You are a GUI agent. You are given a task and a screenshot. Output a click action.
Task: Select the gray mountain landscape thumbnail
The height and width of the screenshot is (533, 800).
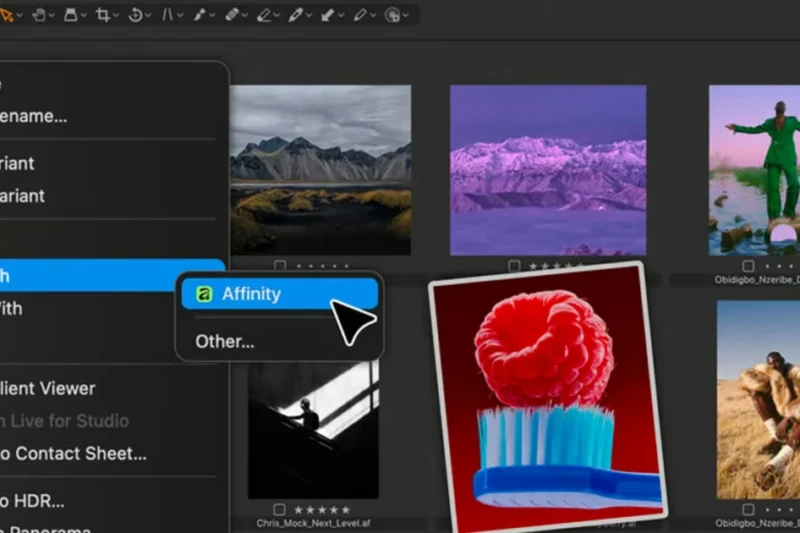click(x=320, y=170)
